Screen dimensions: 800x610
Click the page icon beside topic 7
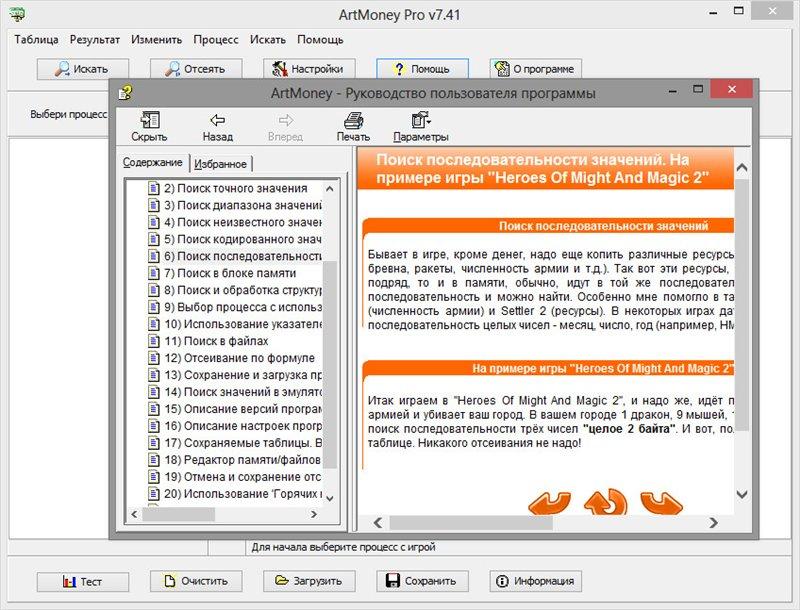154,273
